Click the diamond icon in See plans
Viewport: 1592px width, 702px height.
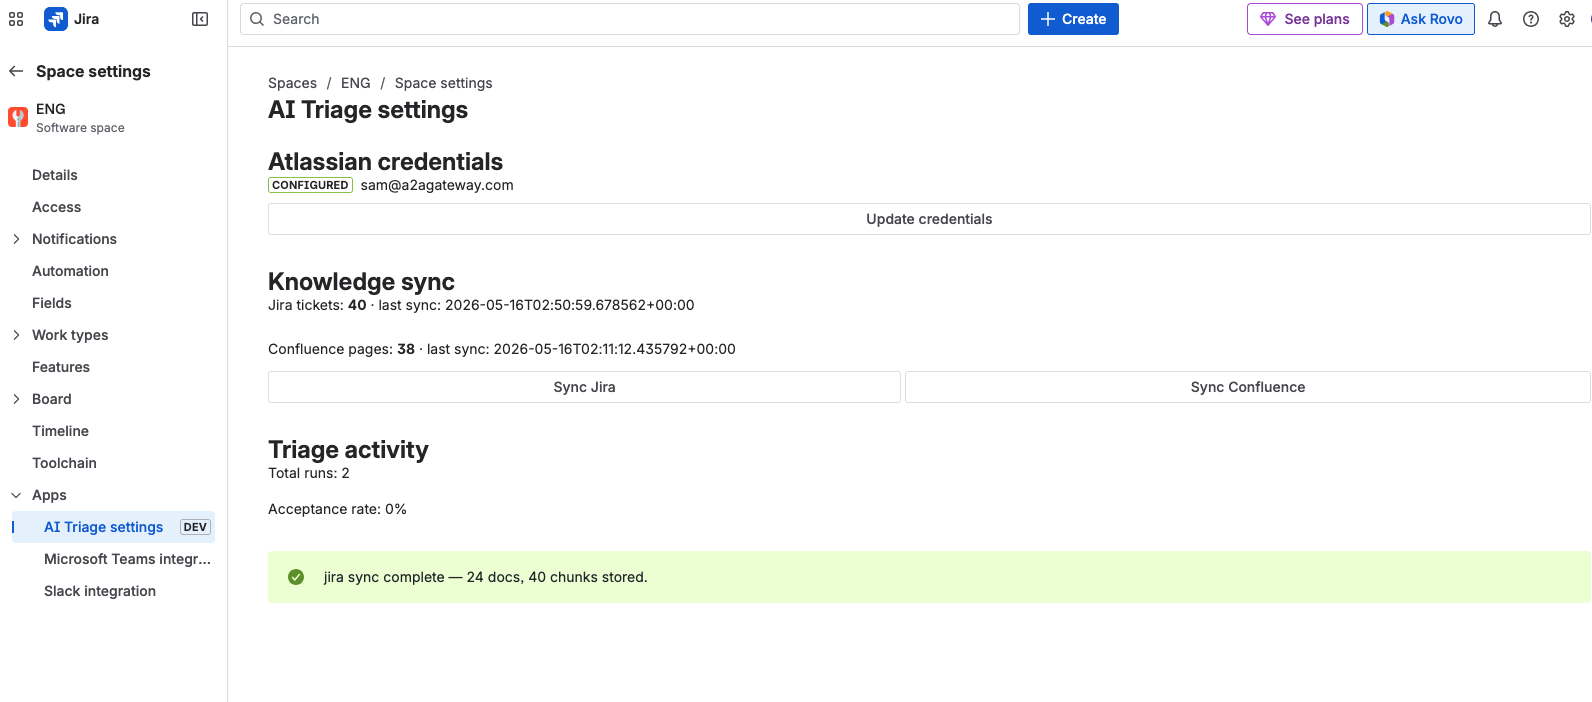click(x=1268, y=19)
